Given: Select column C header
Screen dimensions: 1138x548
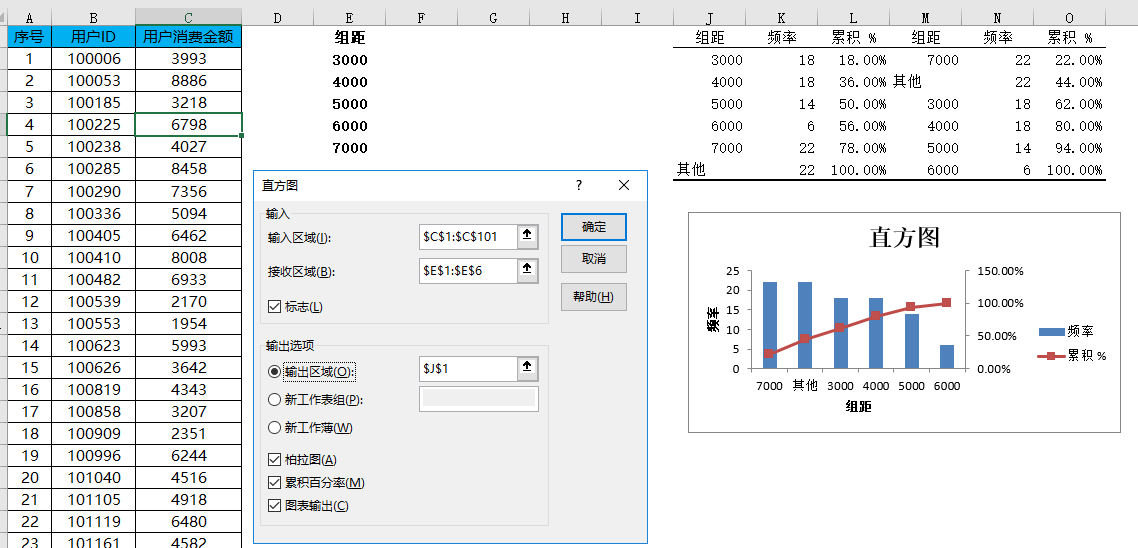Looking at the screenshot, I should [x=189, y=18].
